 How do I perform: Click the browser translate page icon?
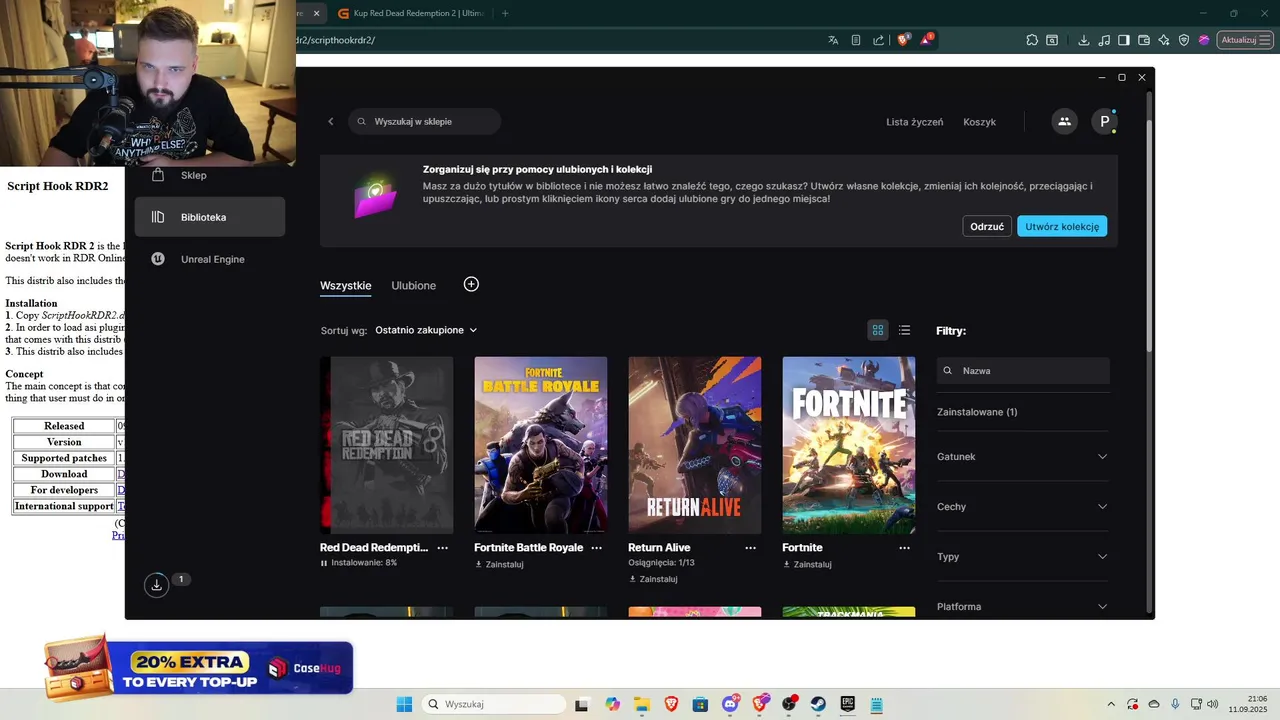[x=833, y=40]
